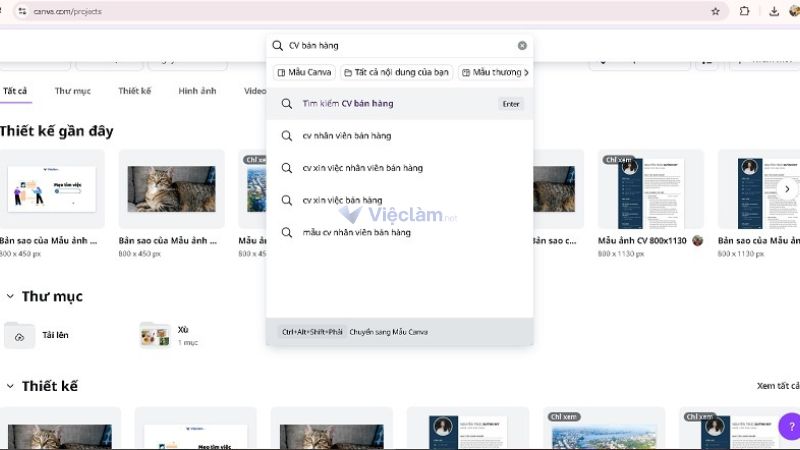Click the next arrow on recent designs carousel
The width and height of the screenshot is (800, 450).
(x=787, y=189)
